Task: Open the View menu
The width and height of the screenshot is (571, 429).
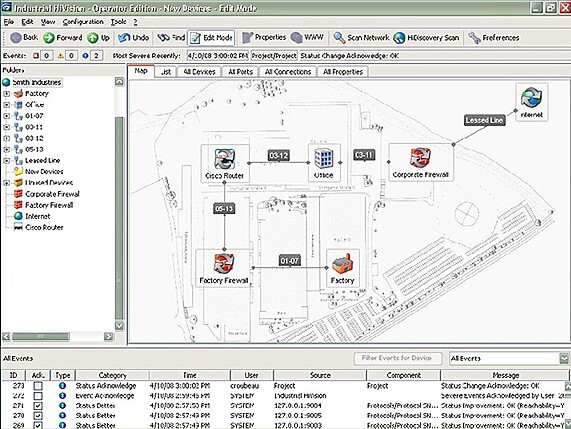Action: point(48,22)
